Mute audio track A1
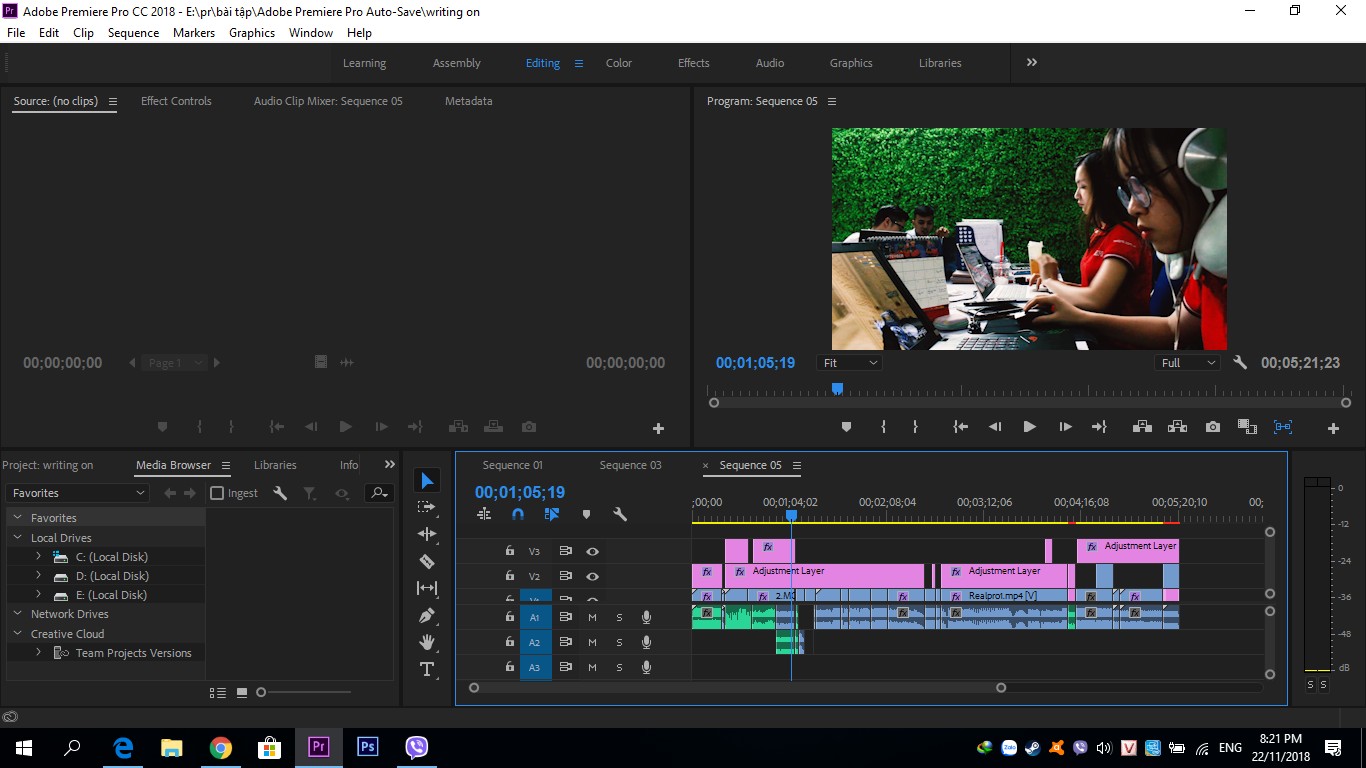 coord(592,617)
